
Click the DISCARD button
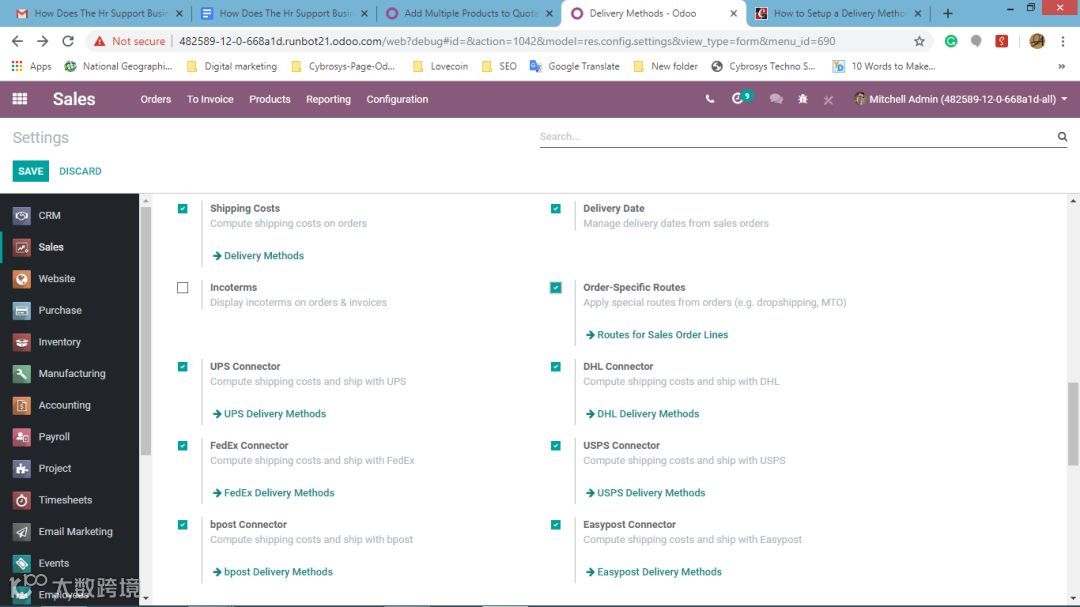click(80, 171)
